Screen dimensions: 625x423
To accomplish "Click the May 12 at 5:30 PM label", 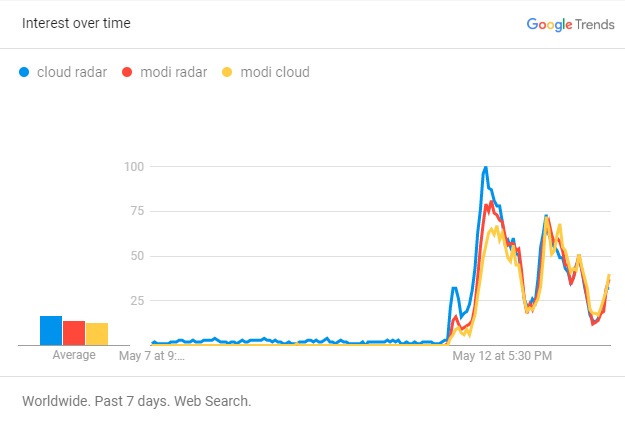I will (502, 356).
